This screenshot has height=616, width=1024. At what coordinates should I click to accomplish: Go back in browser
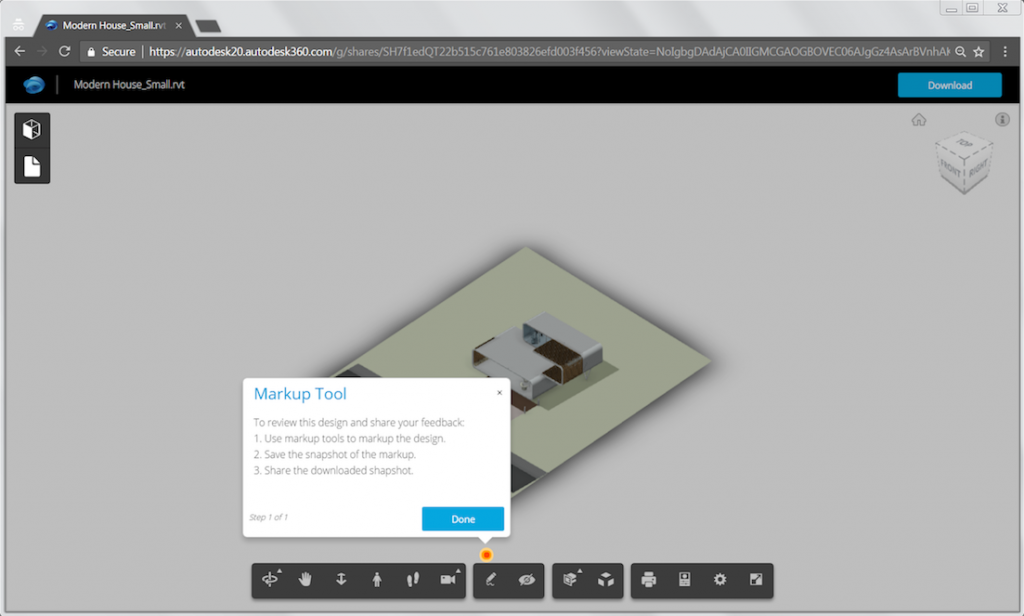(x=20, y=52)
